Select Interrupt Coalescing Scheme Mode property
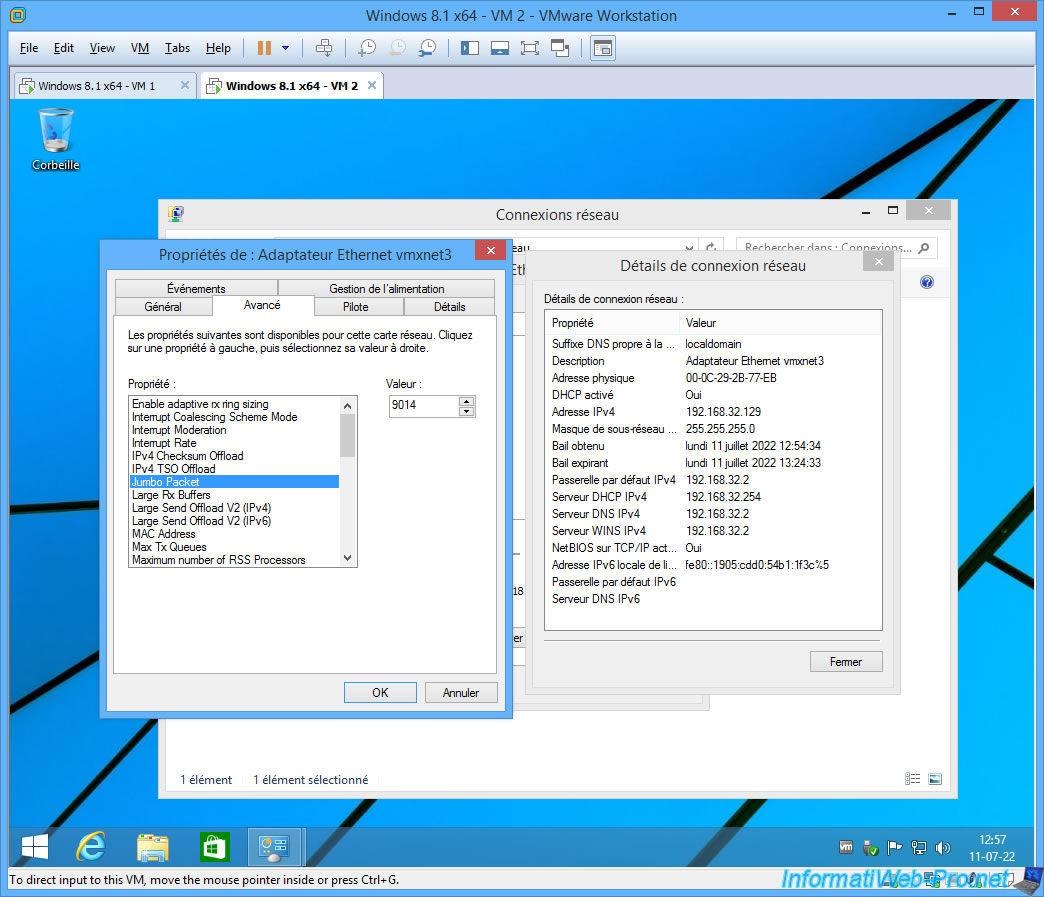Viewport: 1044px width, 897px height. pyautogui.click(x=234, y=417)
